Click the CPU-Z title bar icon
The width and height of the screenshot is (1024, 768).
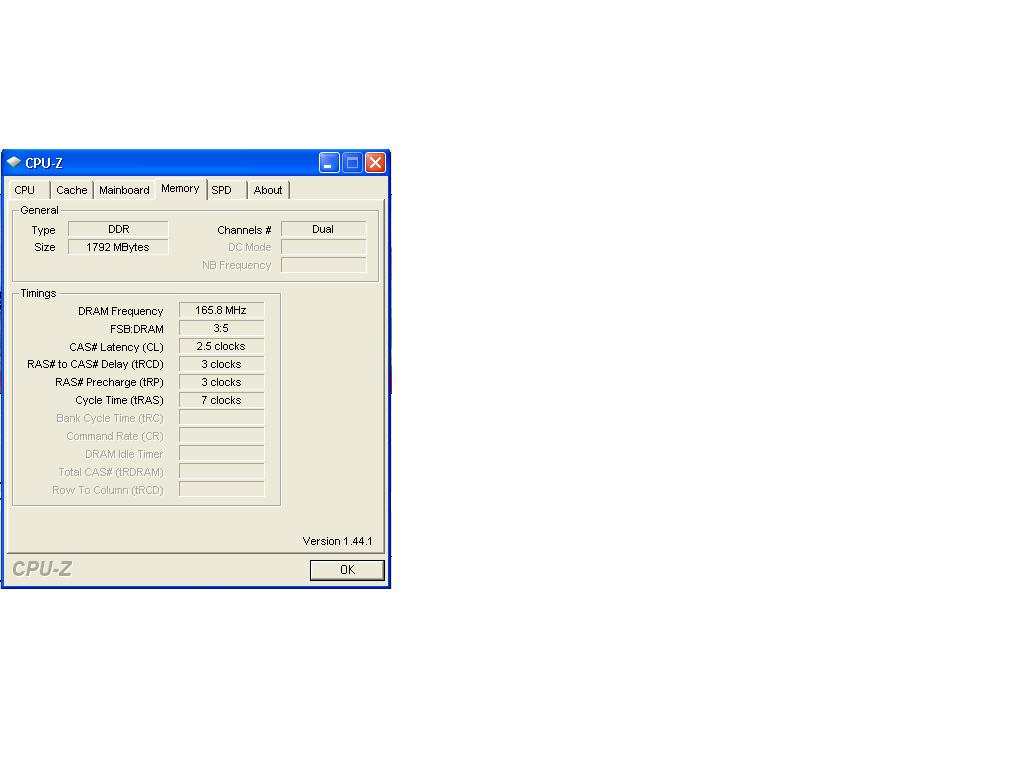(14, 162)
